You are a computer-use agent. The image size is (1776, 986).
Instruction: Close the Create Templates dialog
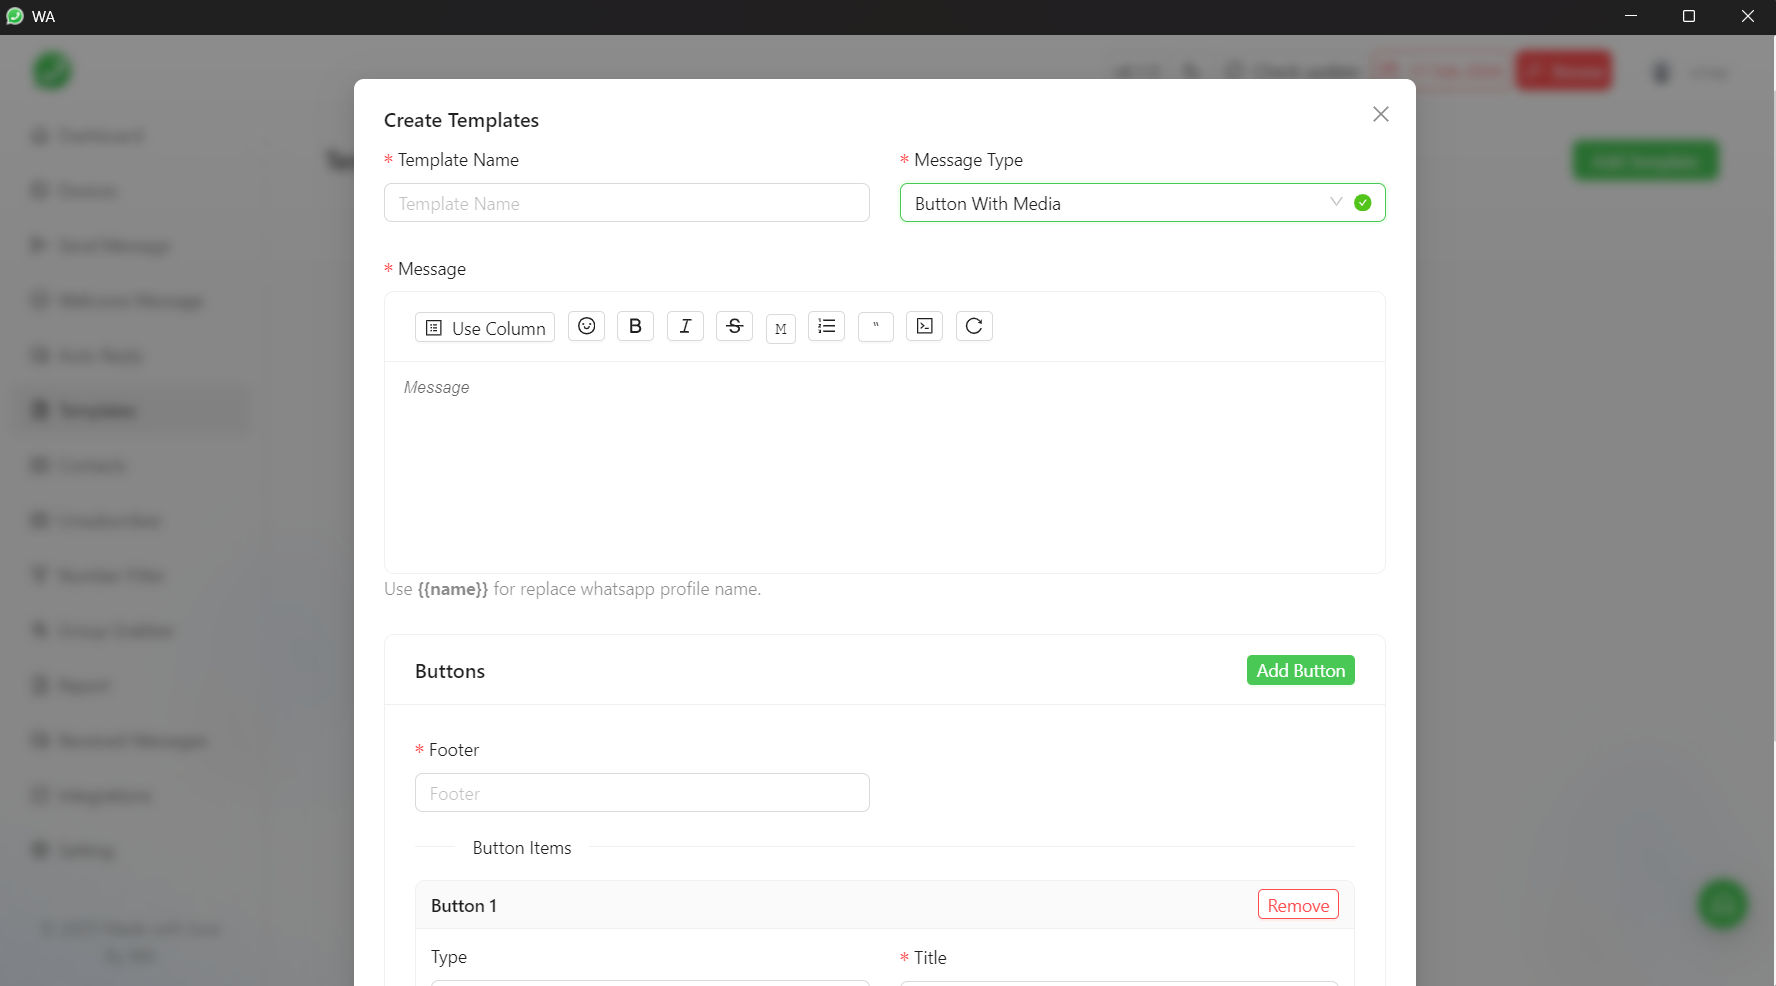tap(1380, 114)
